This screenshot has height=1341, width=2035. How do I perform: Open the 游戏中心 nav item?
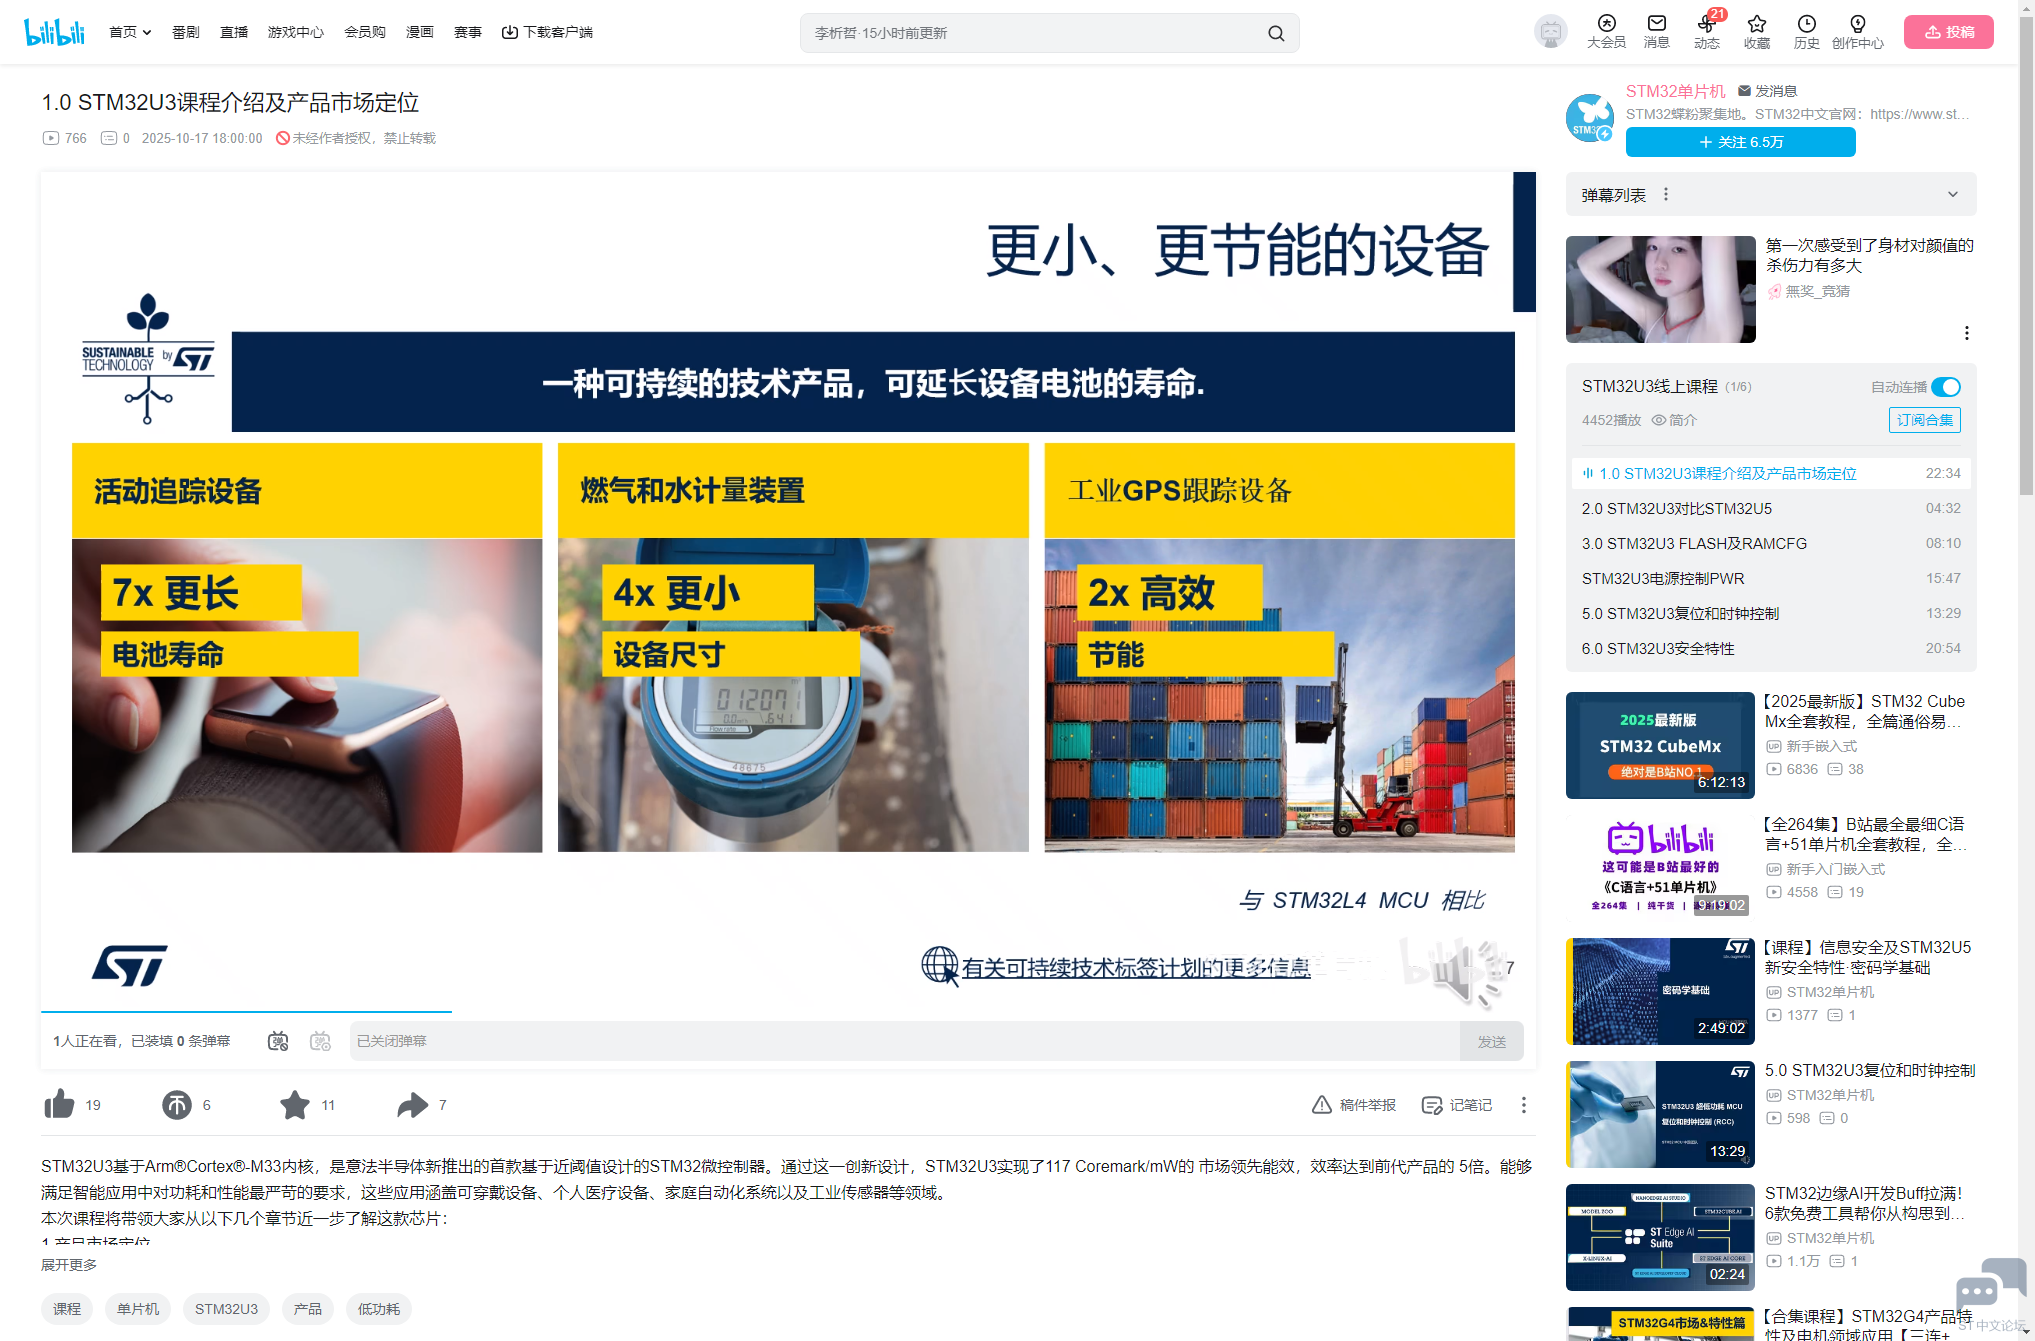point(296,32)
